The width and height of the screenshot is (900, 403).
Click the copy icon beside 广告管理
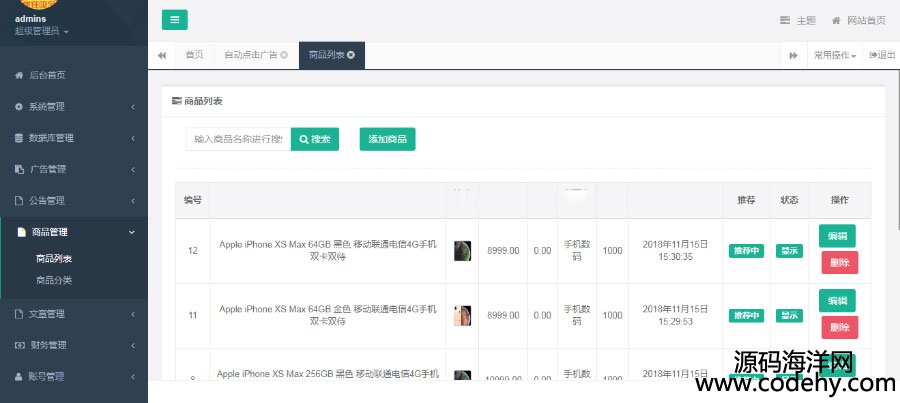click(19, 169)
